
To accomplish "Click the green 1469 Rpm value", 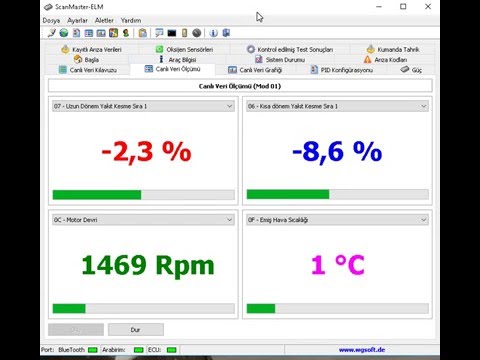I will [x=148, y=266].
